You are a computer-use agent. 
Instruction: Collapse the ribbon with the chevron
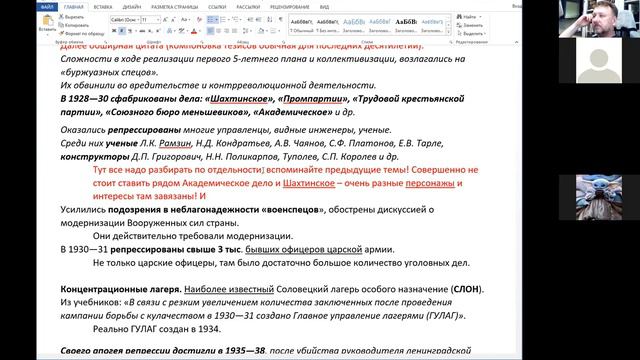(x=516, y=42)
